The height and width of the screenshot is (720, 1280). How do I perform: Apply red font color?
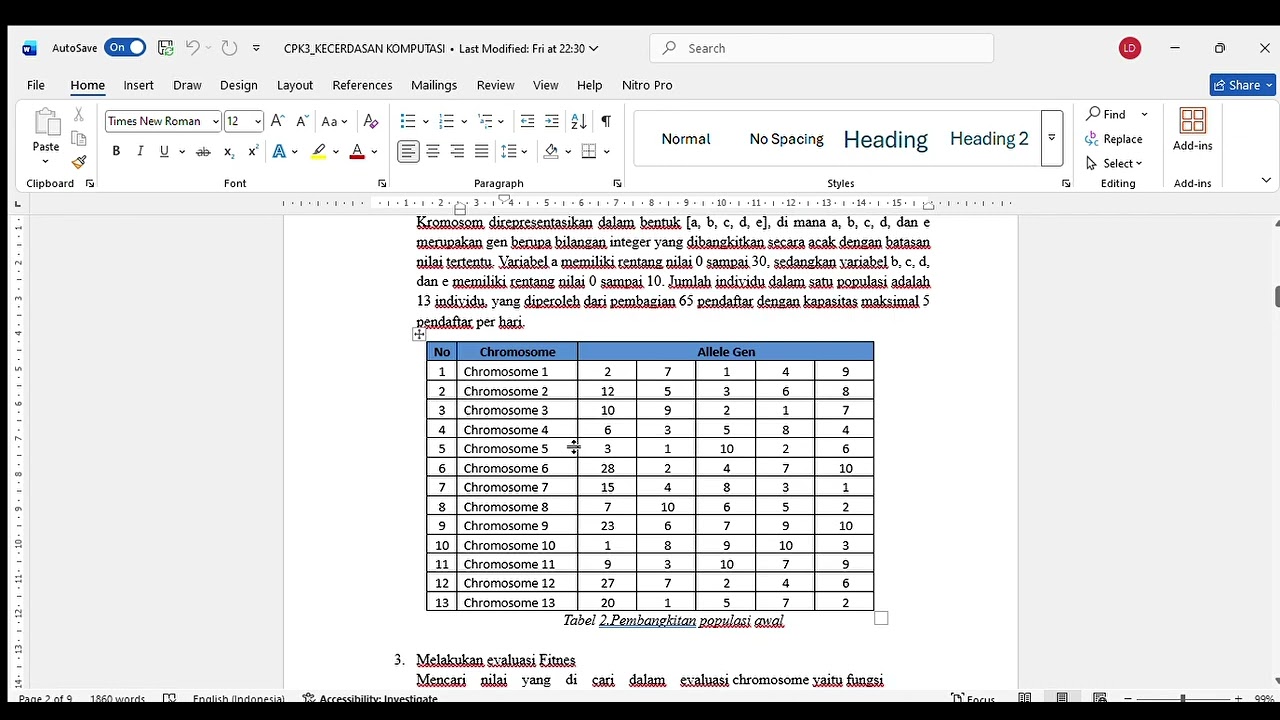[x=357, y=152]
